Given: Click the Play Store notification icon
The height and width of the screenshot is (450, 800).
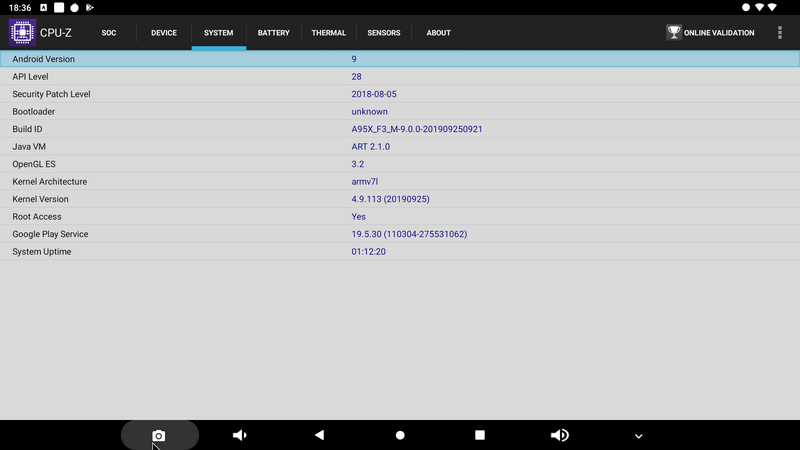Looking at the screenshot, I should pyautogui.click(x=90, y=7).
